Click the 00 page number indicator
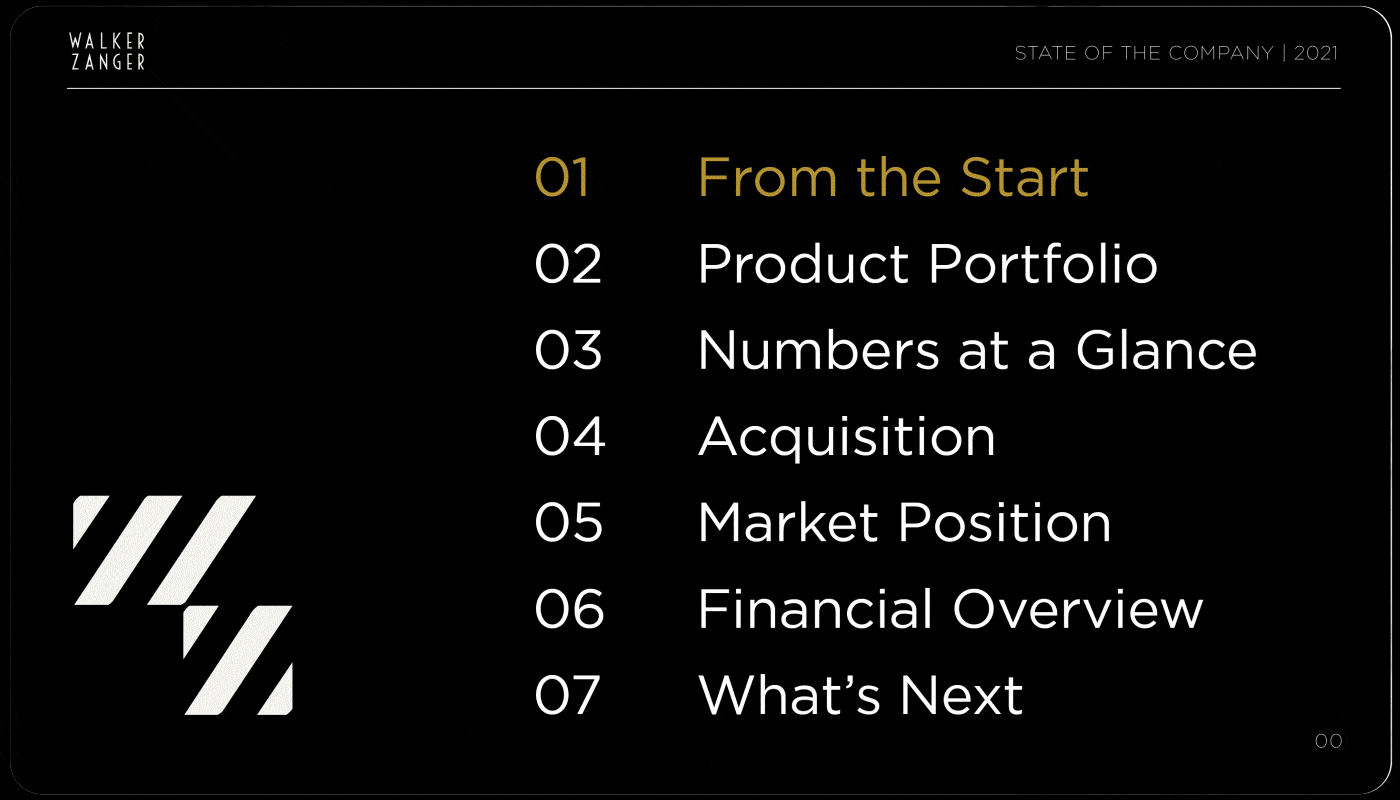This screenshot has width=1400, height=800. click(x=1329, y=741)
